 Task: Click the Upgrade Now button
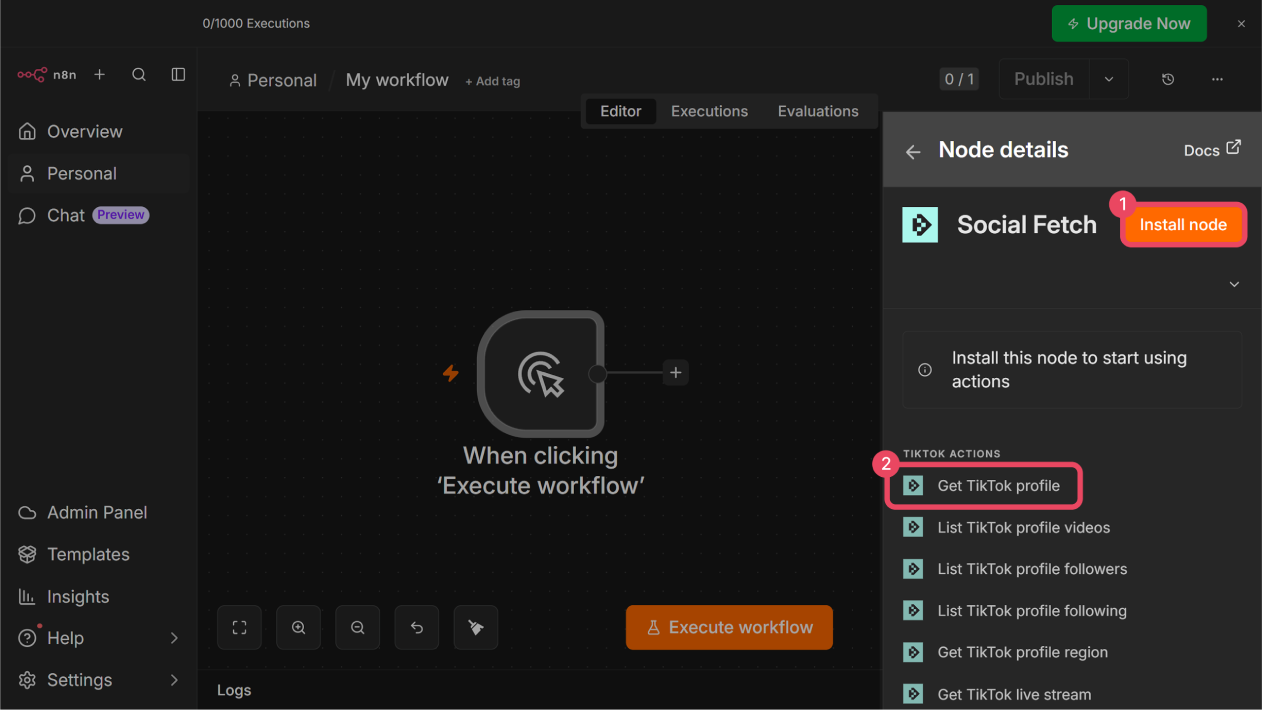(x=1129, y=23)
